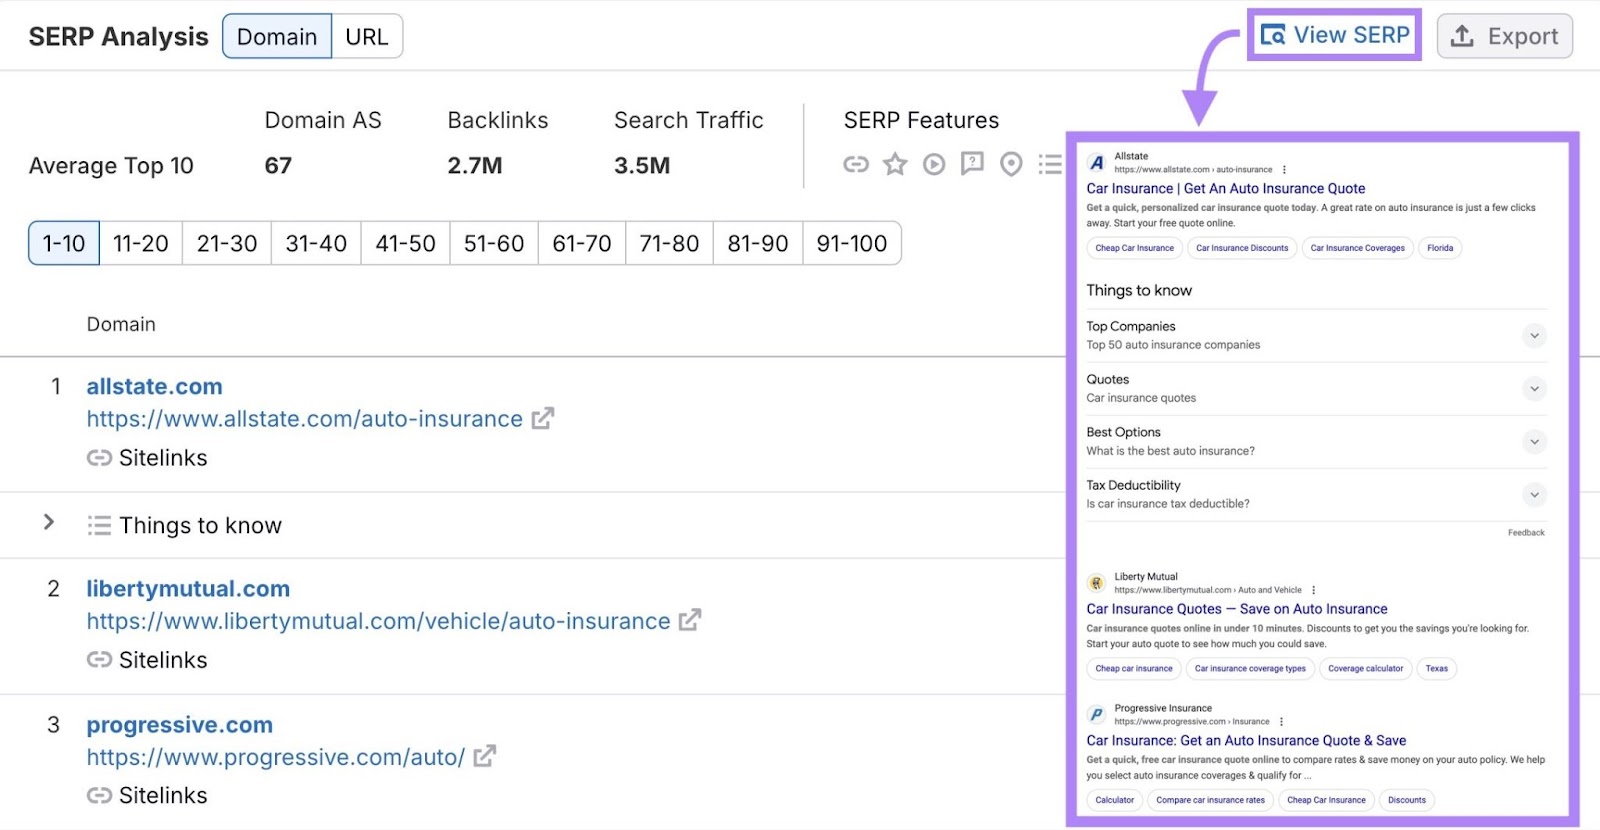Expand Top Companies in SERP preview

[x=1534, y=336]
